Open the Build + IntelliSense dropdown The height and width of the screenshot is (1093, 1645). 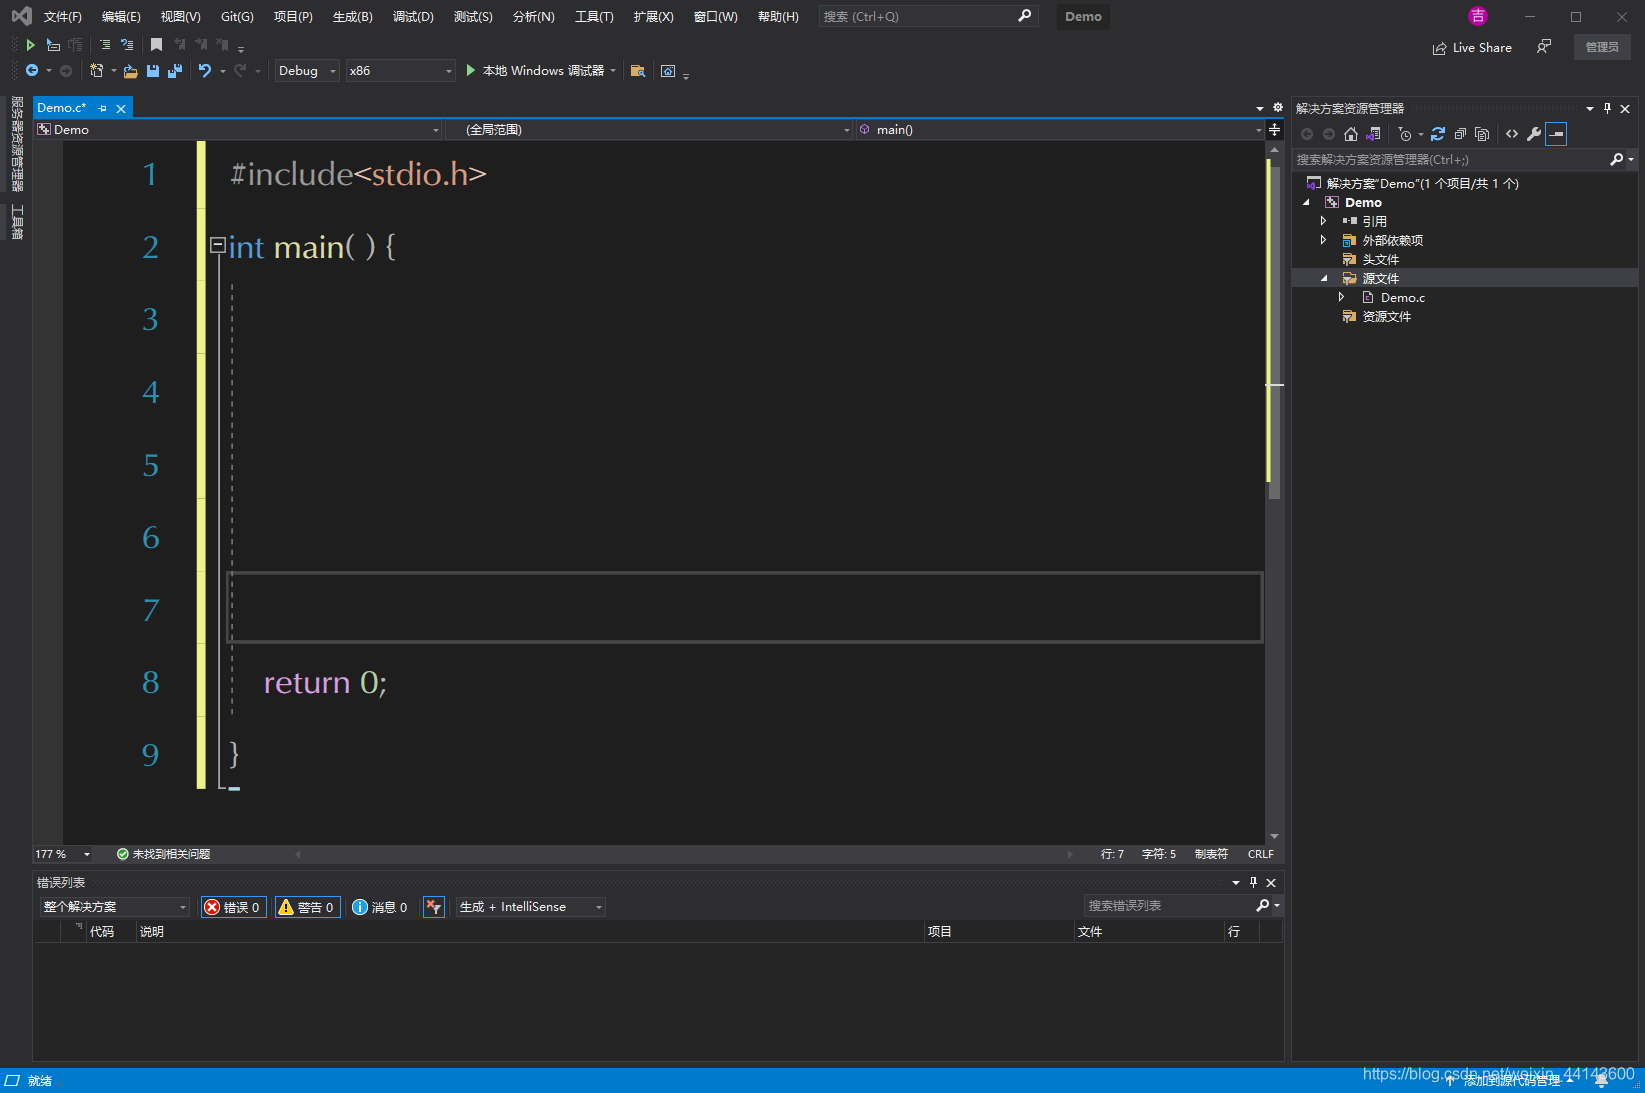click(531, 907)
